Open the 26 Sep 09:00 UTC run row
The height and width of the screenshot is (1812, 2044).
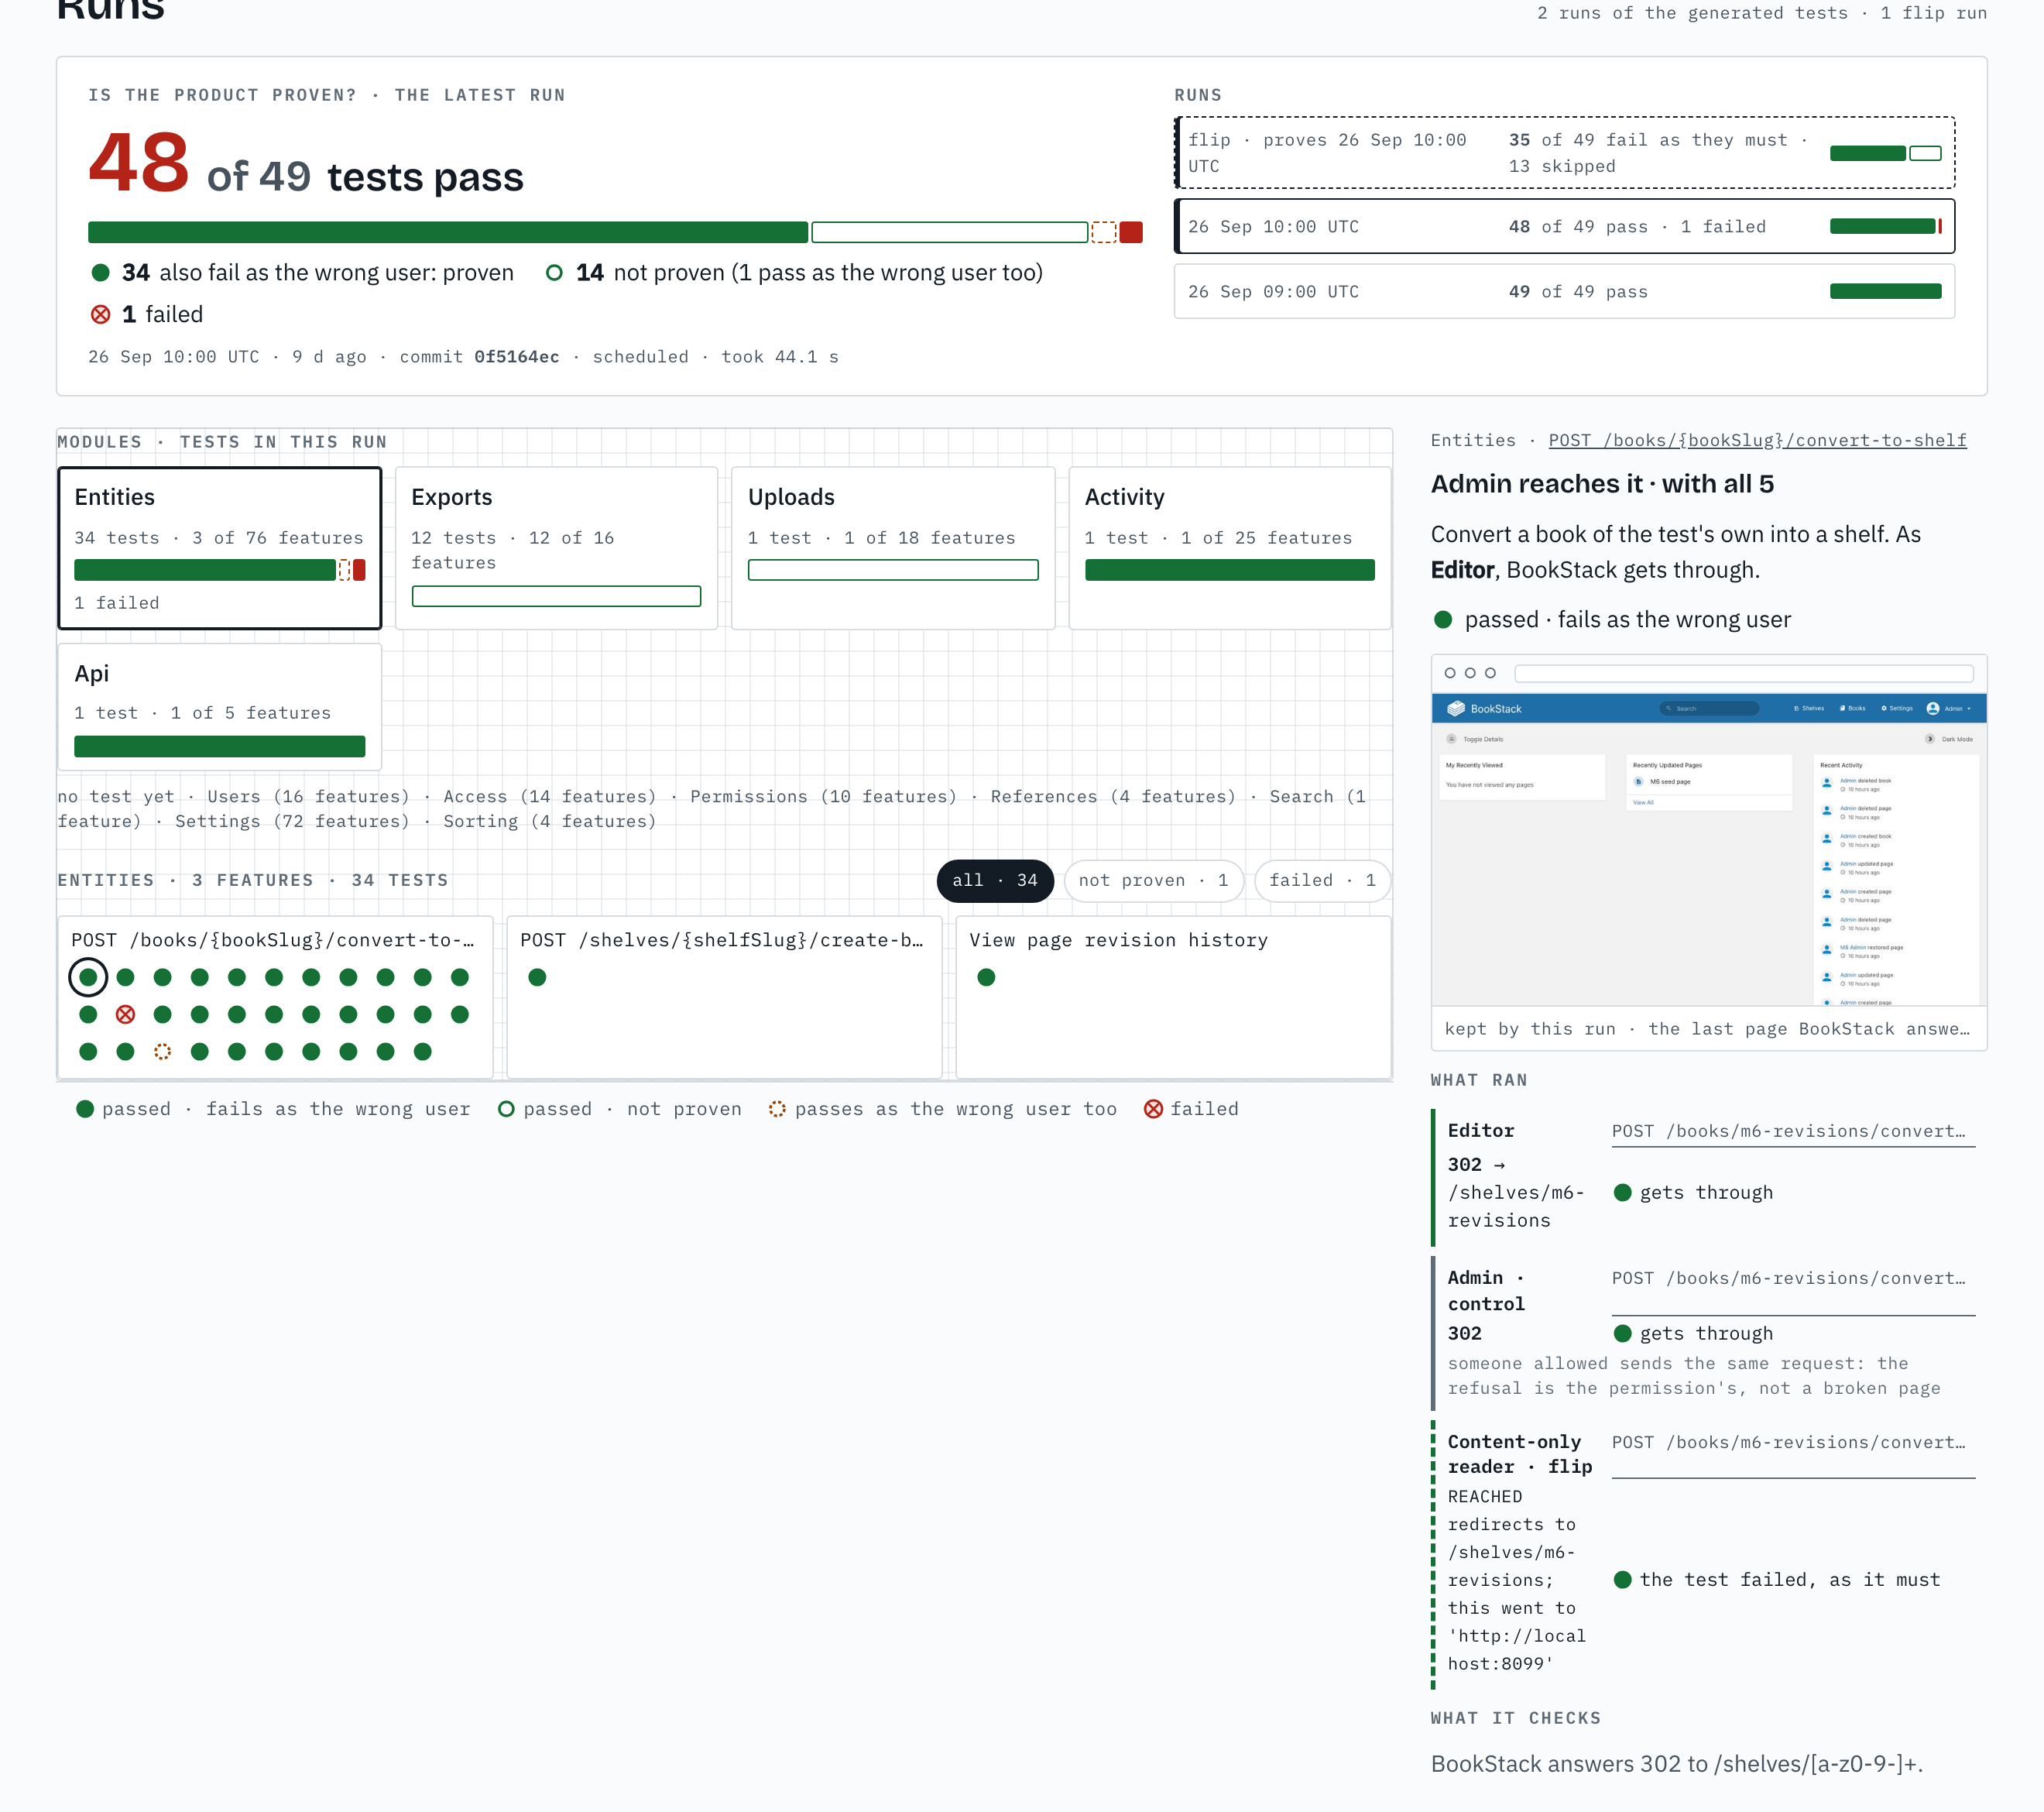click(x=1564, y=292)
